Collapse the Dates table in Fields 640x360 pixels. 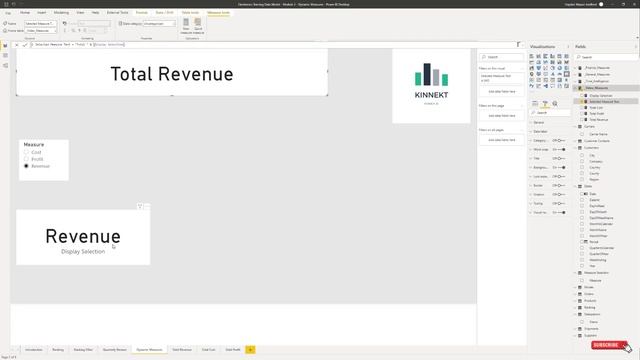(x=576, y=186)
